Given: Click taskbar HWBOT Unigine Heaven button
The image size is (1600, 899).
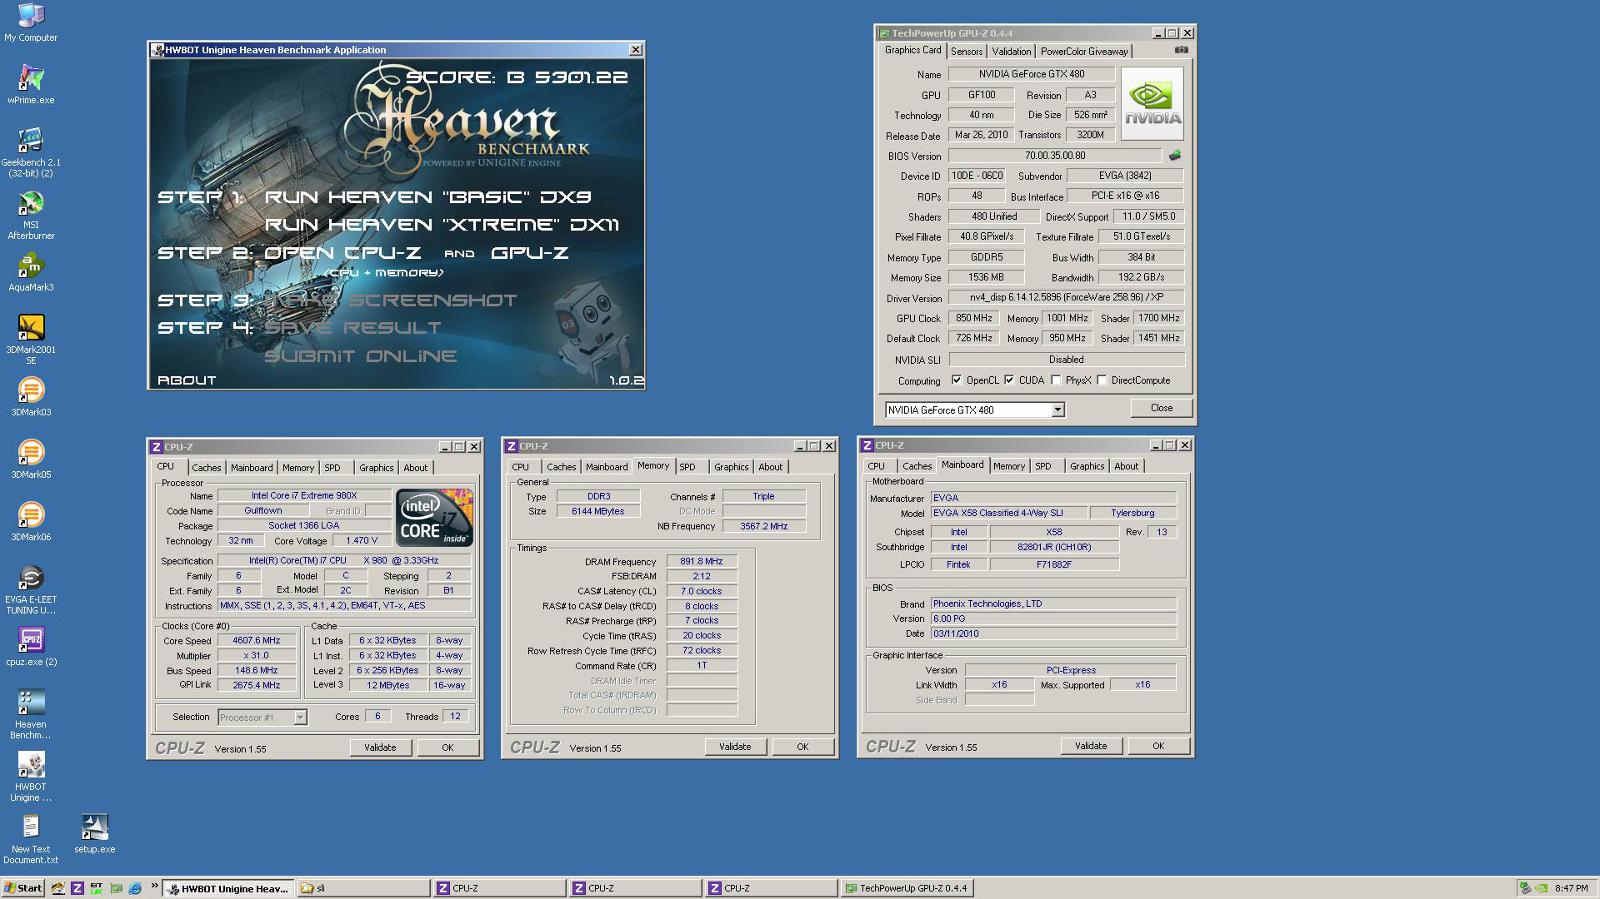Looking at the screenshot, I should pos(228,888).
